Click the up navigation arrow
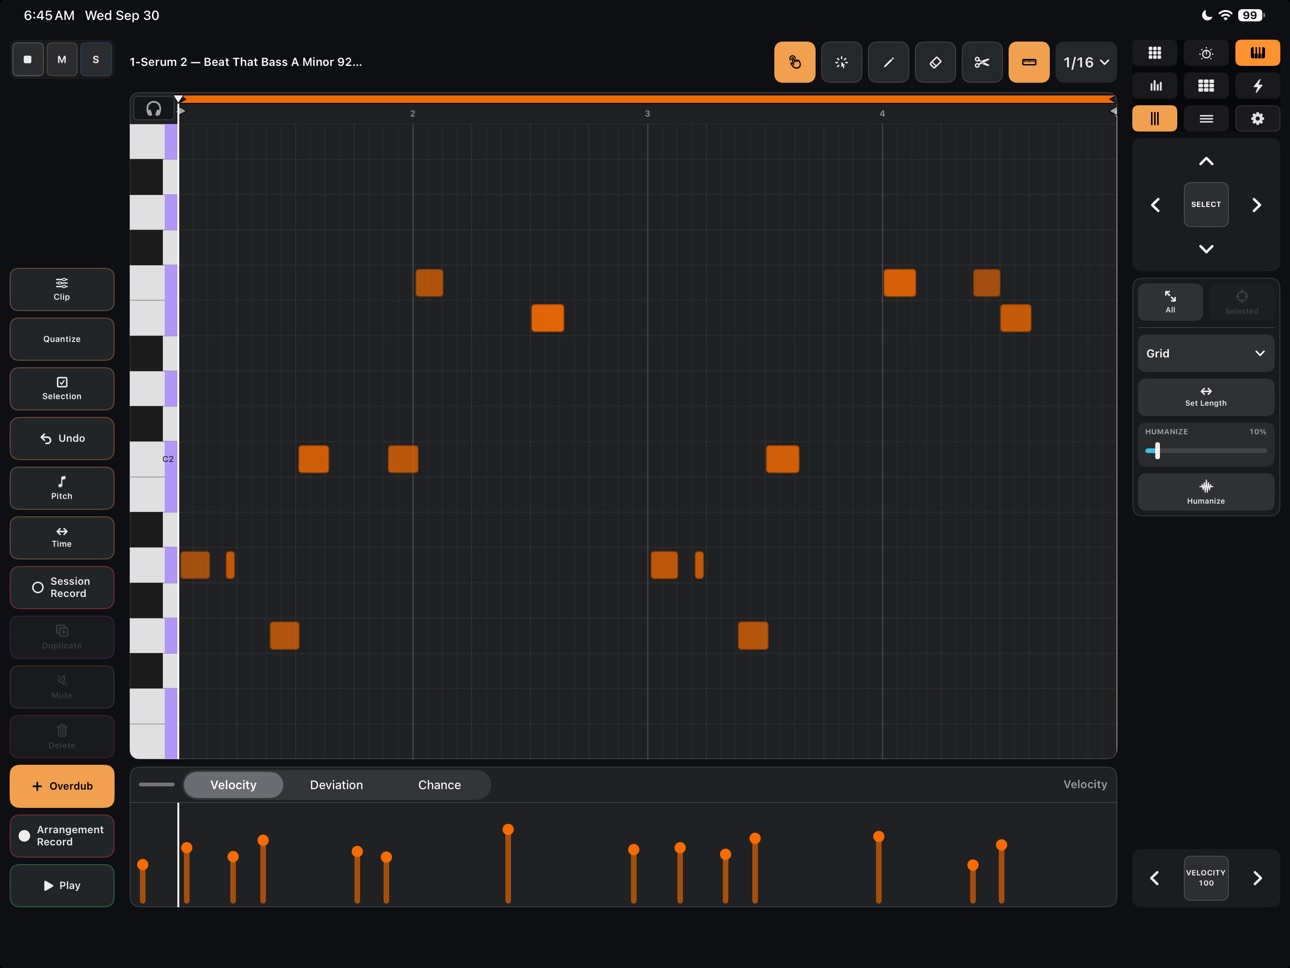The width and height of the screenshot is (1290, 968). click(1206, 161)
